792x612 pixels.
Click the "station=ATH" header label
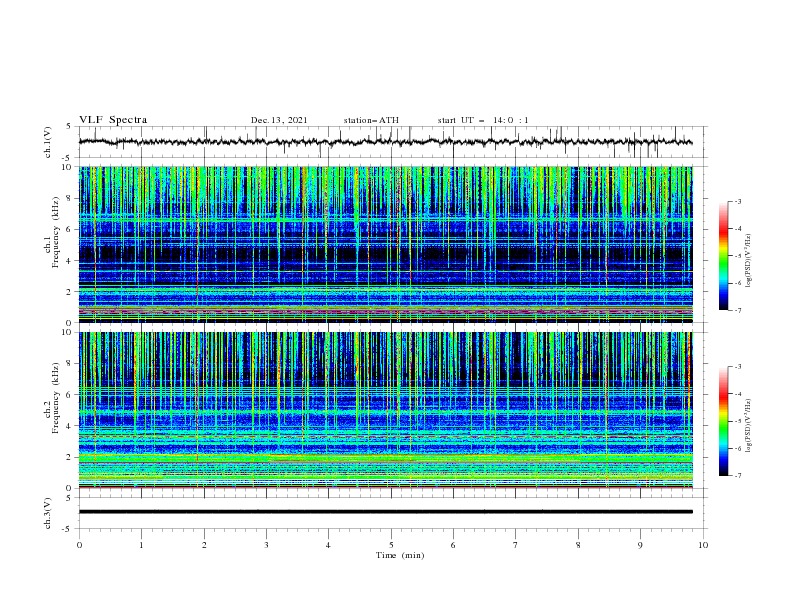coord(371,120)
